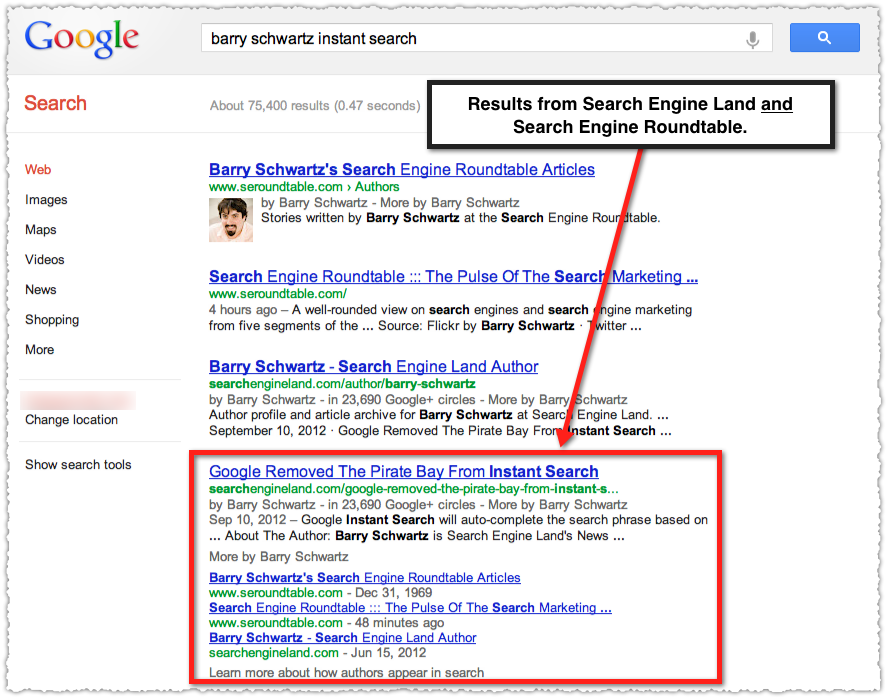Switch to Videos results
Image resolution: width=887 pixels, height=698 pixels.
coord(45,260)
